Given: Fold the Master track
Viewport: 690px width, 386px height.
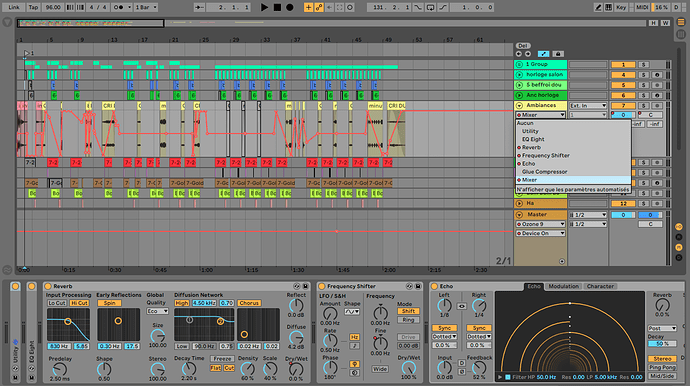Looking at the screenshot, I should point(519,215).
